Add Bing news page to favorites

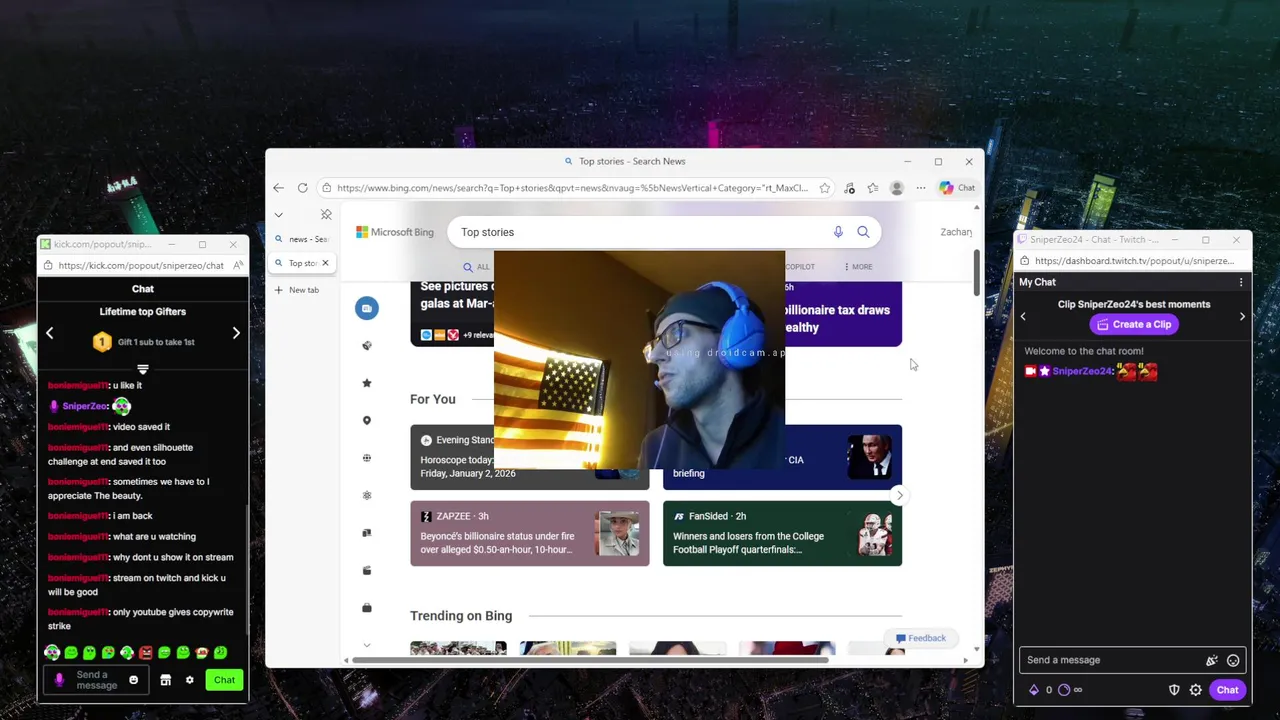pos(824,188)
